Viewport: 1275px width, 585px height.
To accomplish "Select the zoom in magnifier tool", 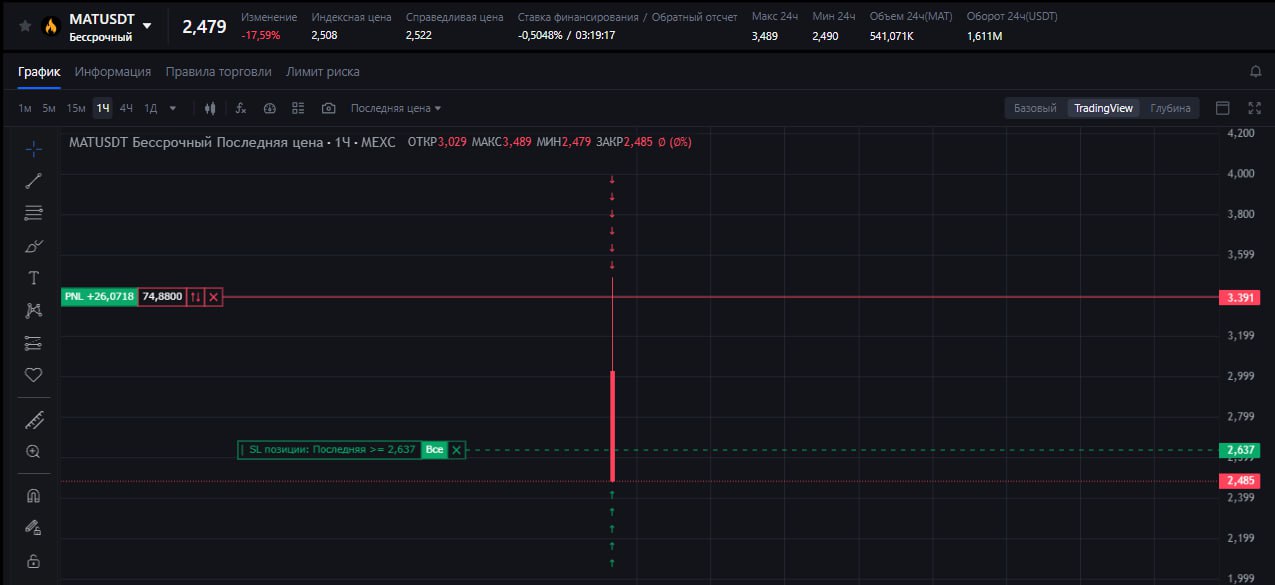I will click(33, 452).
